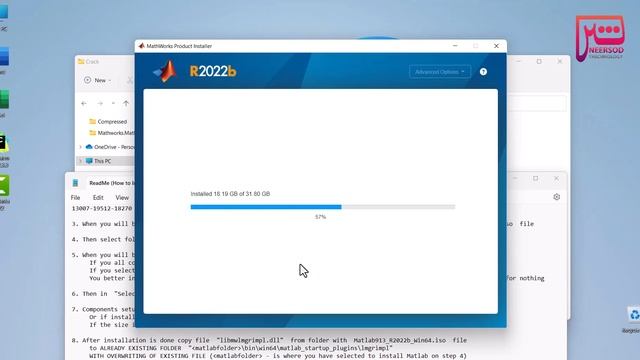Screen dimensions: 640x360
Task: Go up one folder in explorer
Action: click(126, 103)
